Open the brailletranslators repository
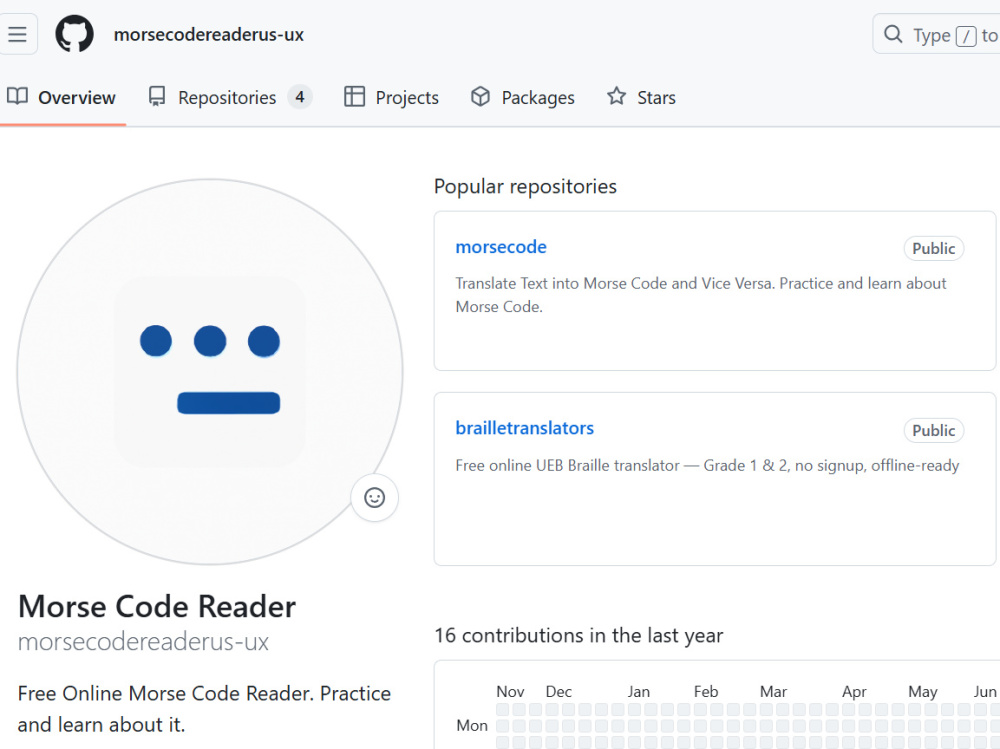1000x749 pixels. (524, 428)
